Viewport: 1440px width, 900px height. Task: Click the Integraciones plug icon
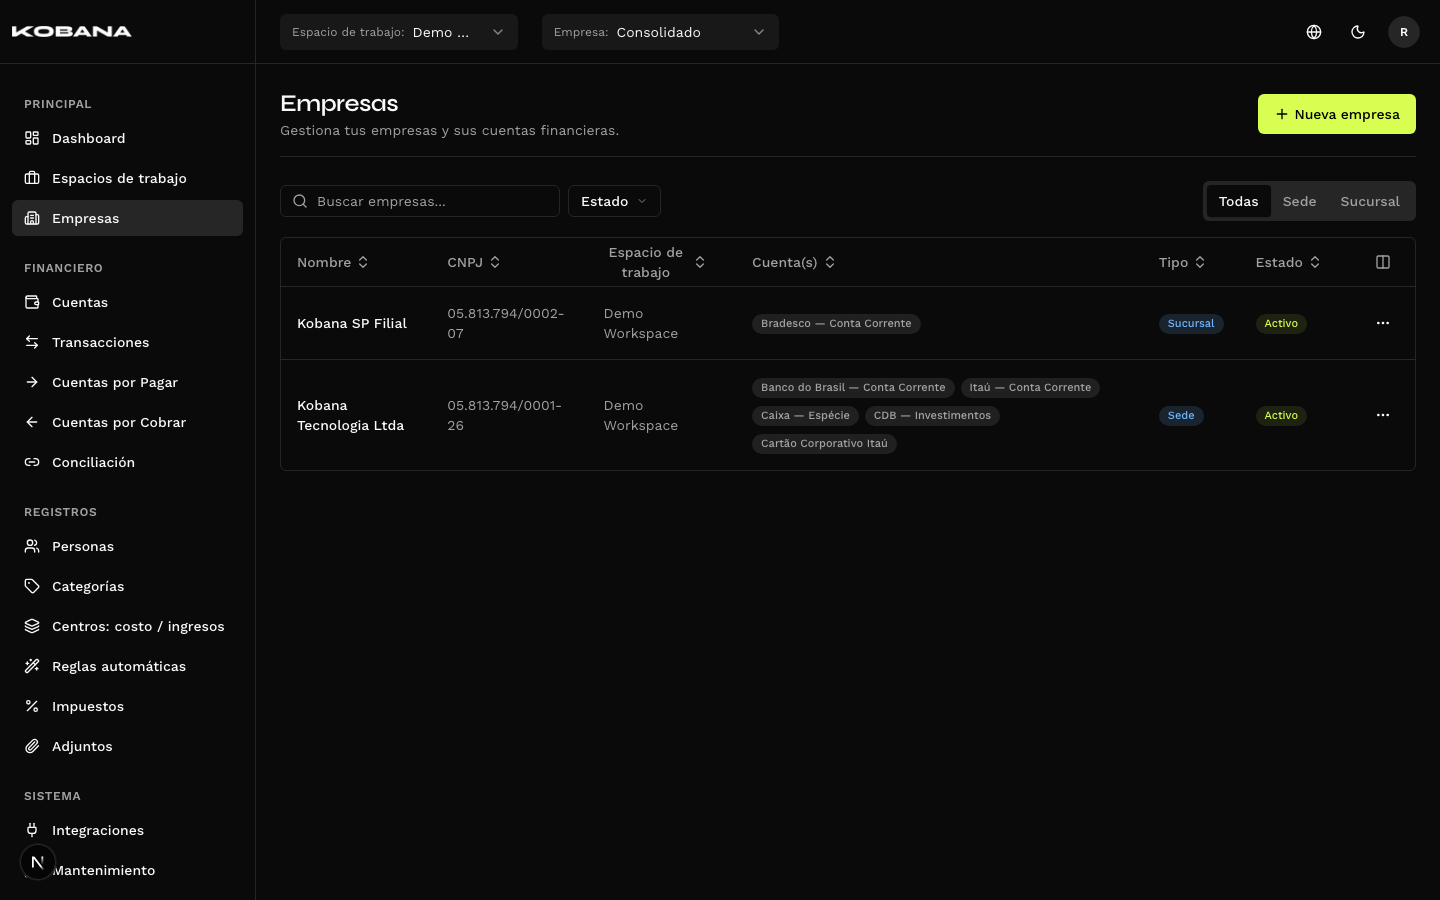(x=32, y=830)
